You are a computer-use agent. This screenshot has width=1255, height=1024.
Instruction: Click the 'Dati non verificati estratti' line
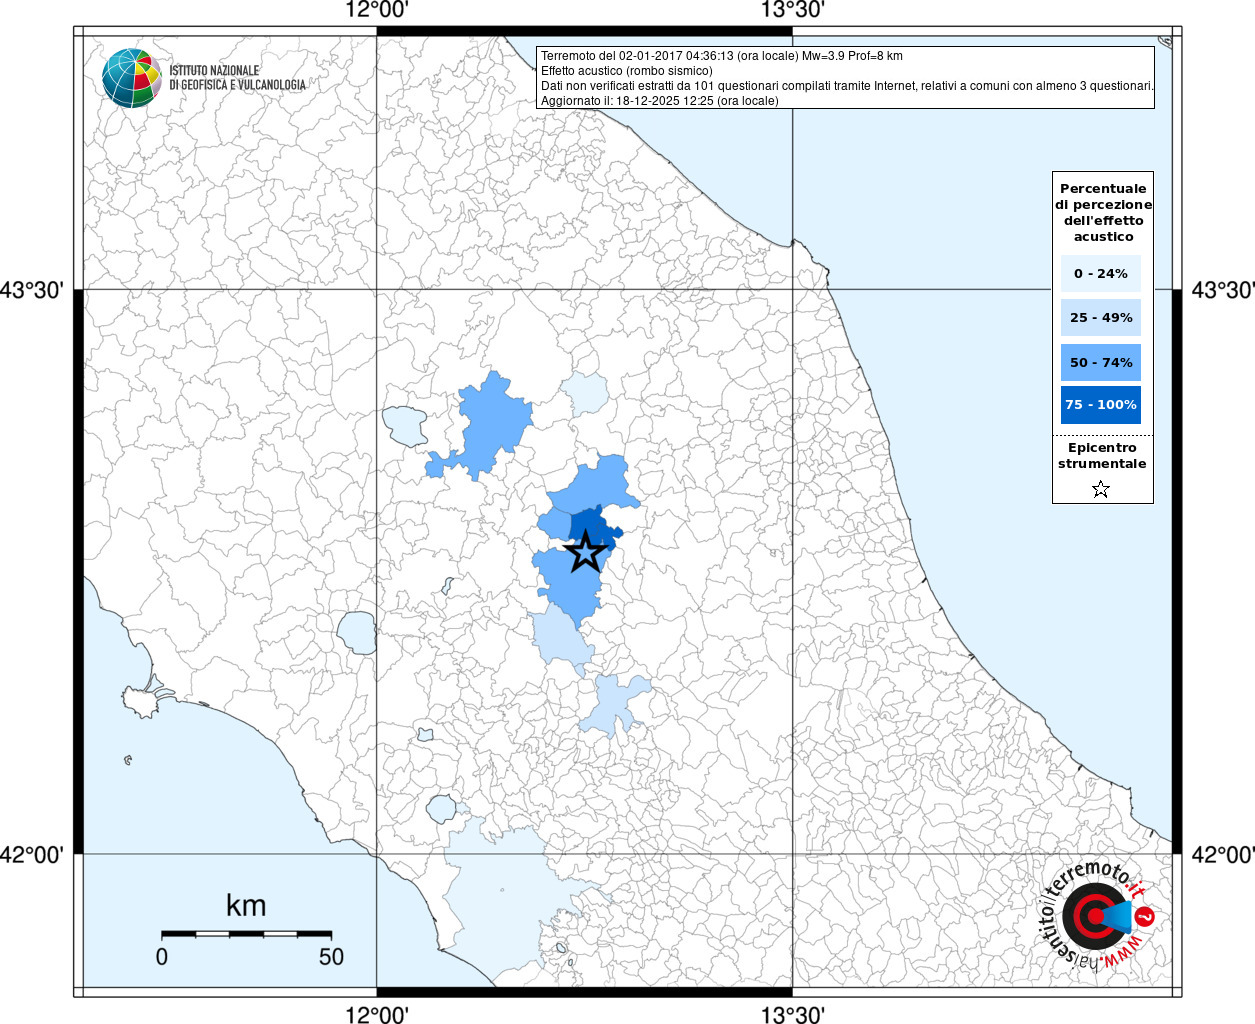[847, 86]
